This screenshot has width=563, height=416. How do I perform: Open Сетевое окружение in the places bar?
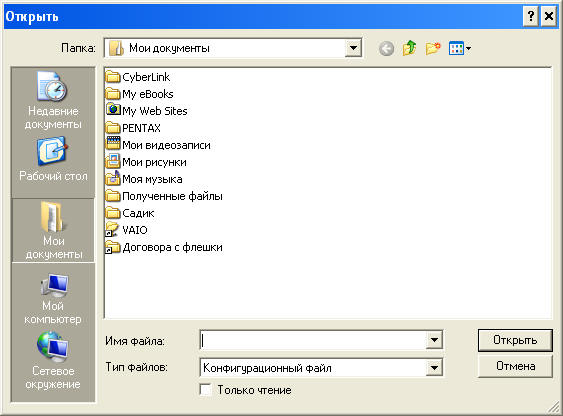pyautogui.click(x=53, y=361)
